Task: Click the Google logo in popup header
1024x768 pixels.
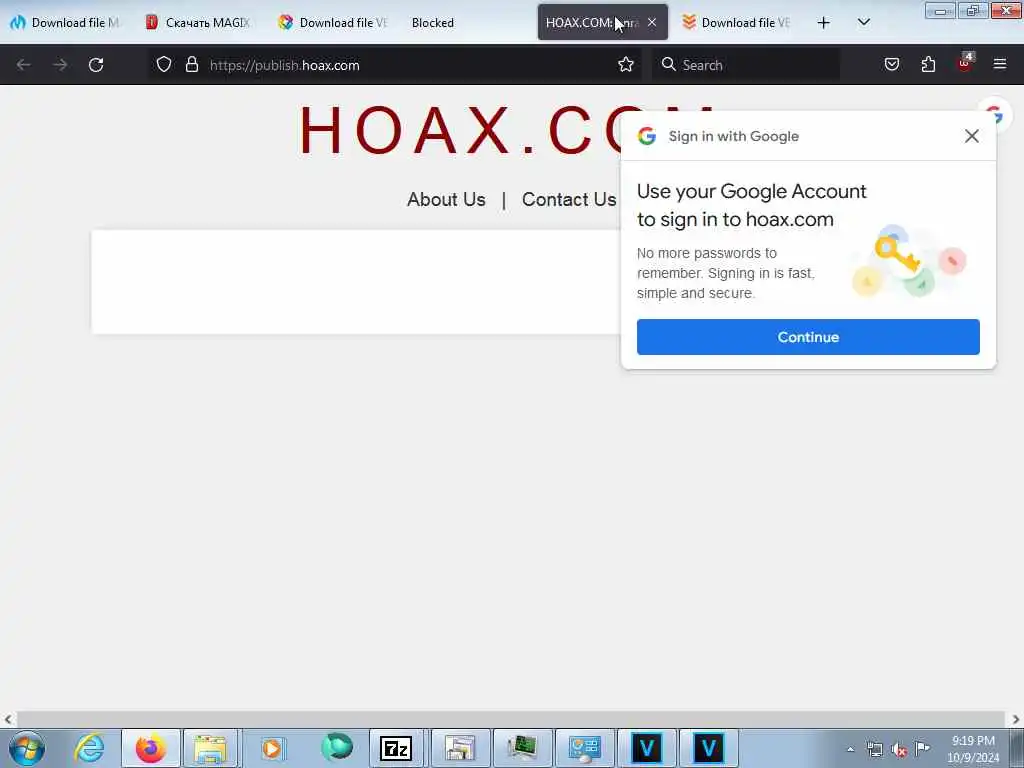Action: pos(647,136)
